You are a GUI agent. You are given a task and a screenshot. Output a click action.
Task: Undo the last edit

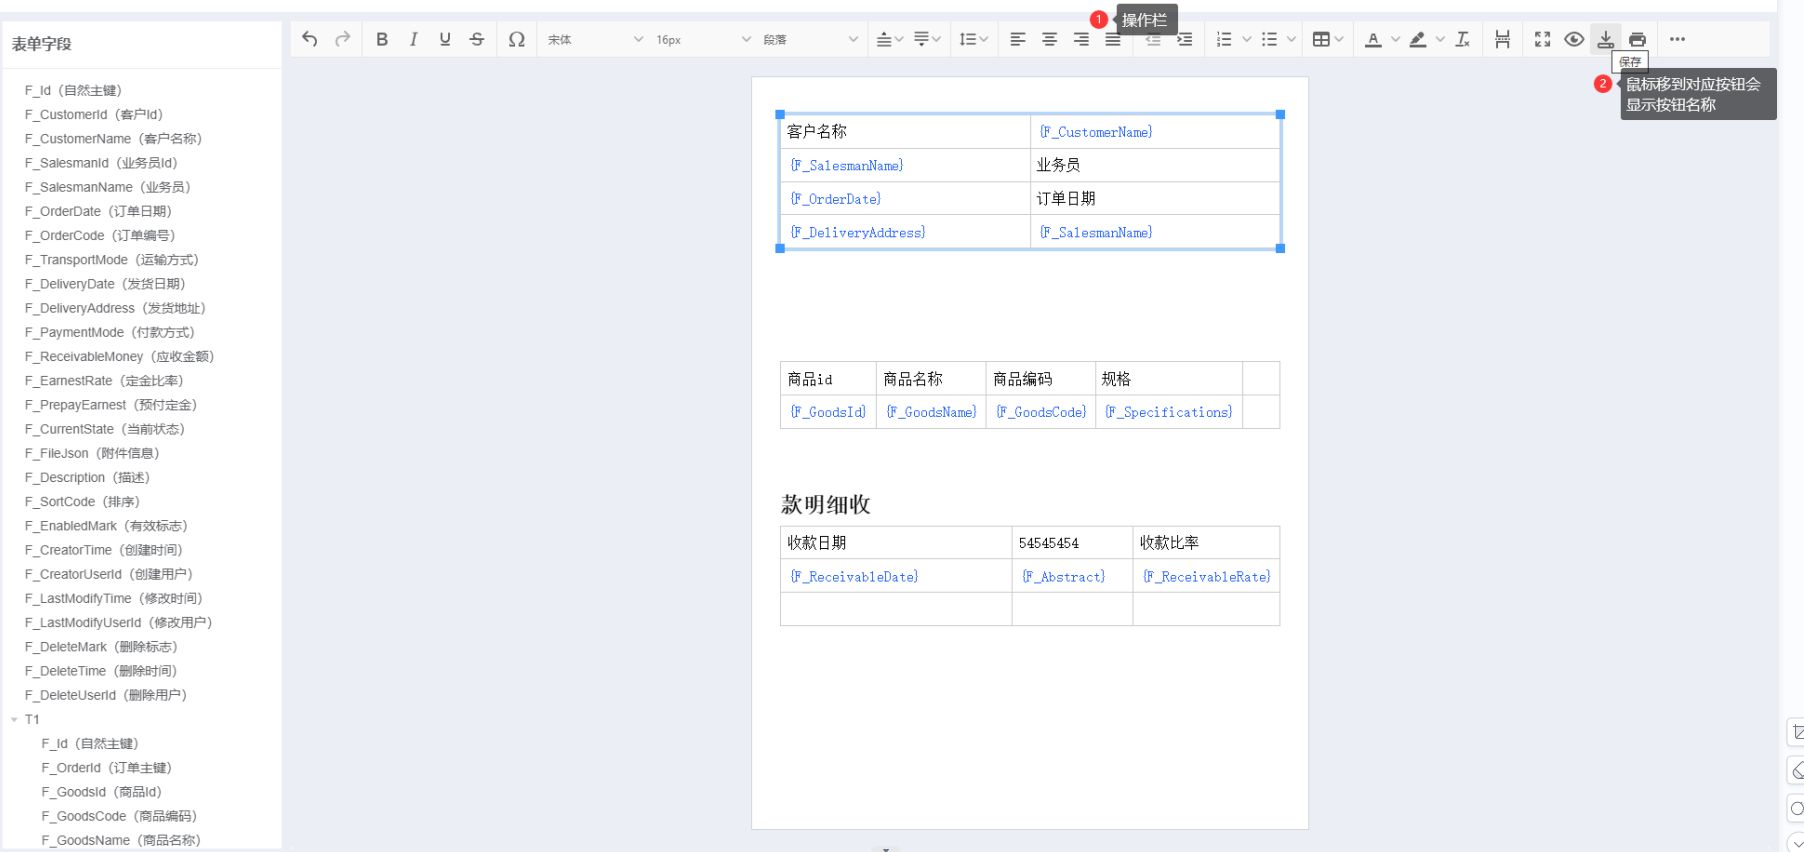[x=310, y=39]
